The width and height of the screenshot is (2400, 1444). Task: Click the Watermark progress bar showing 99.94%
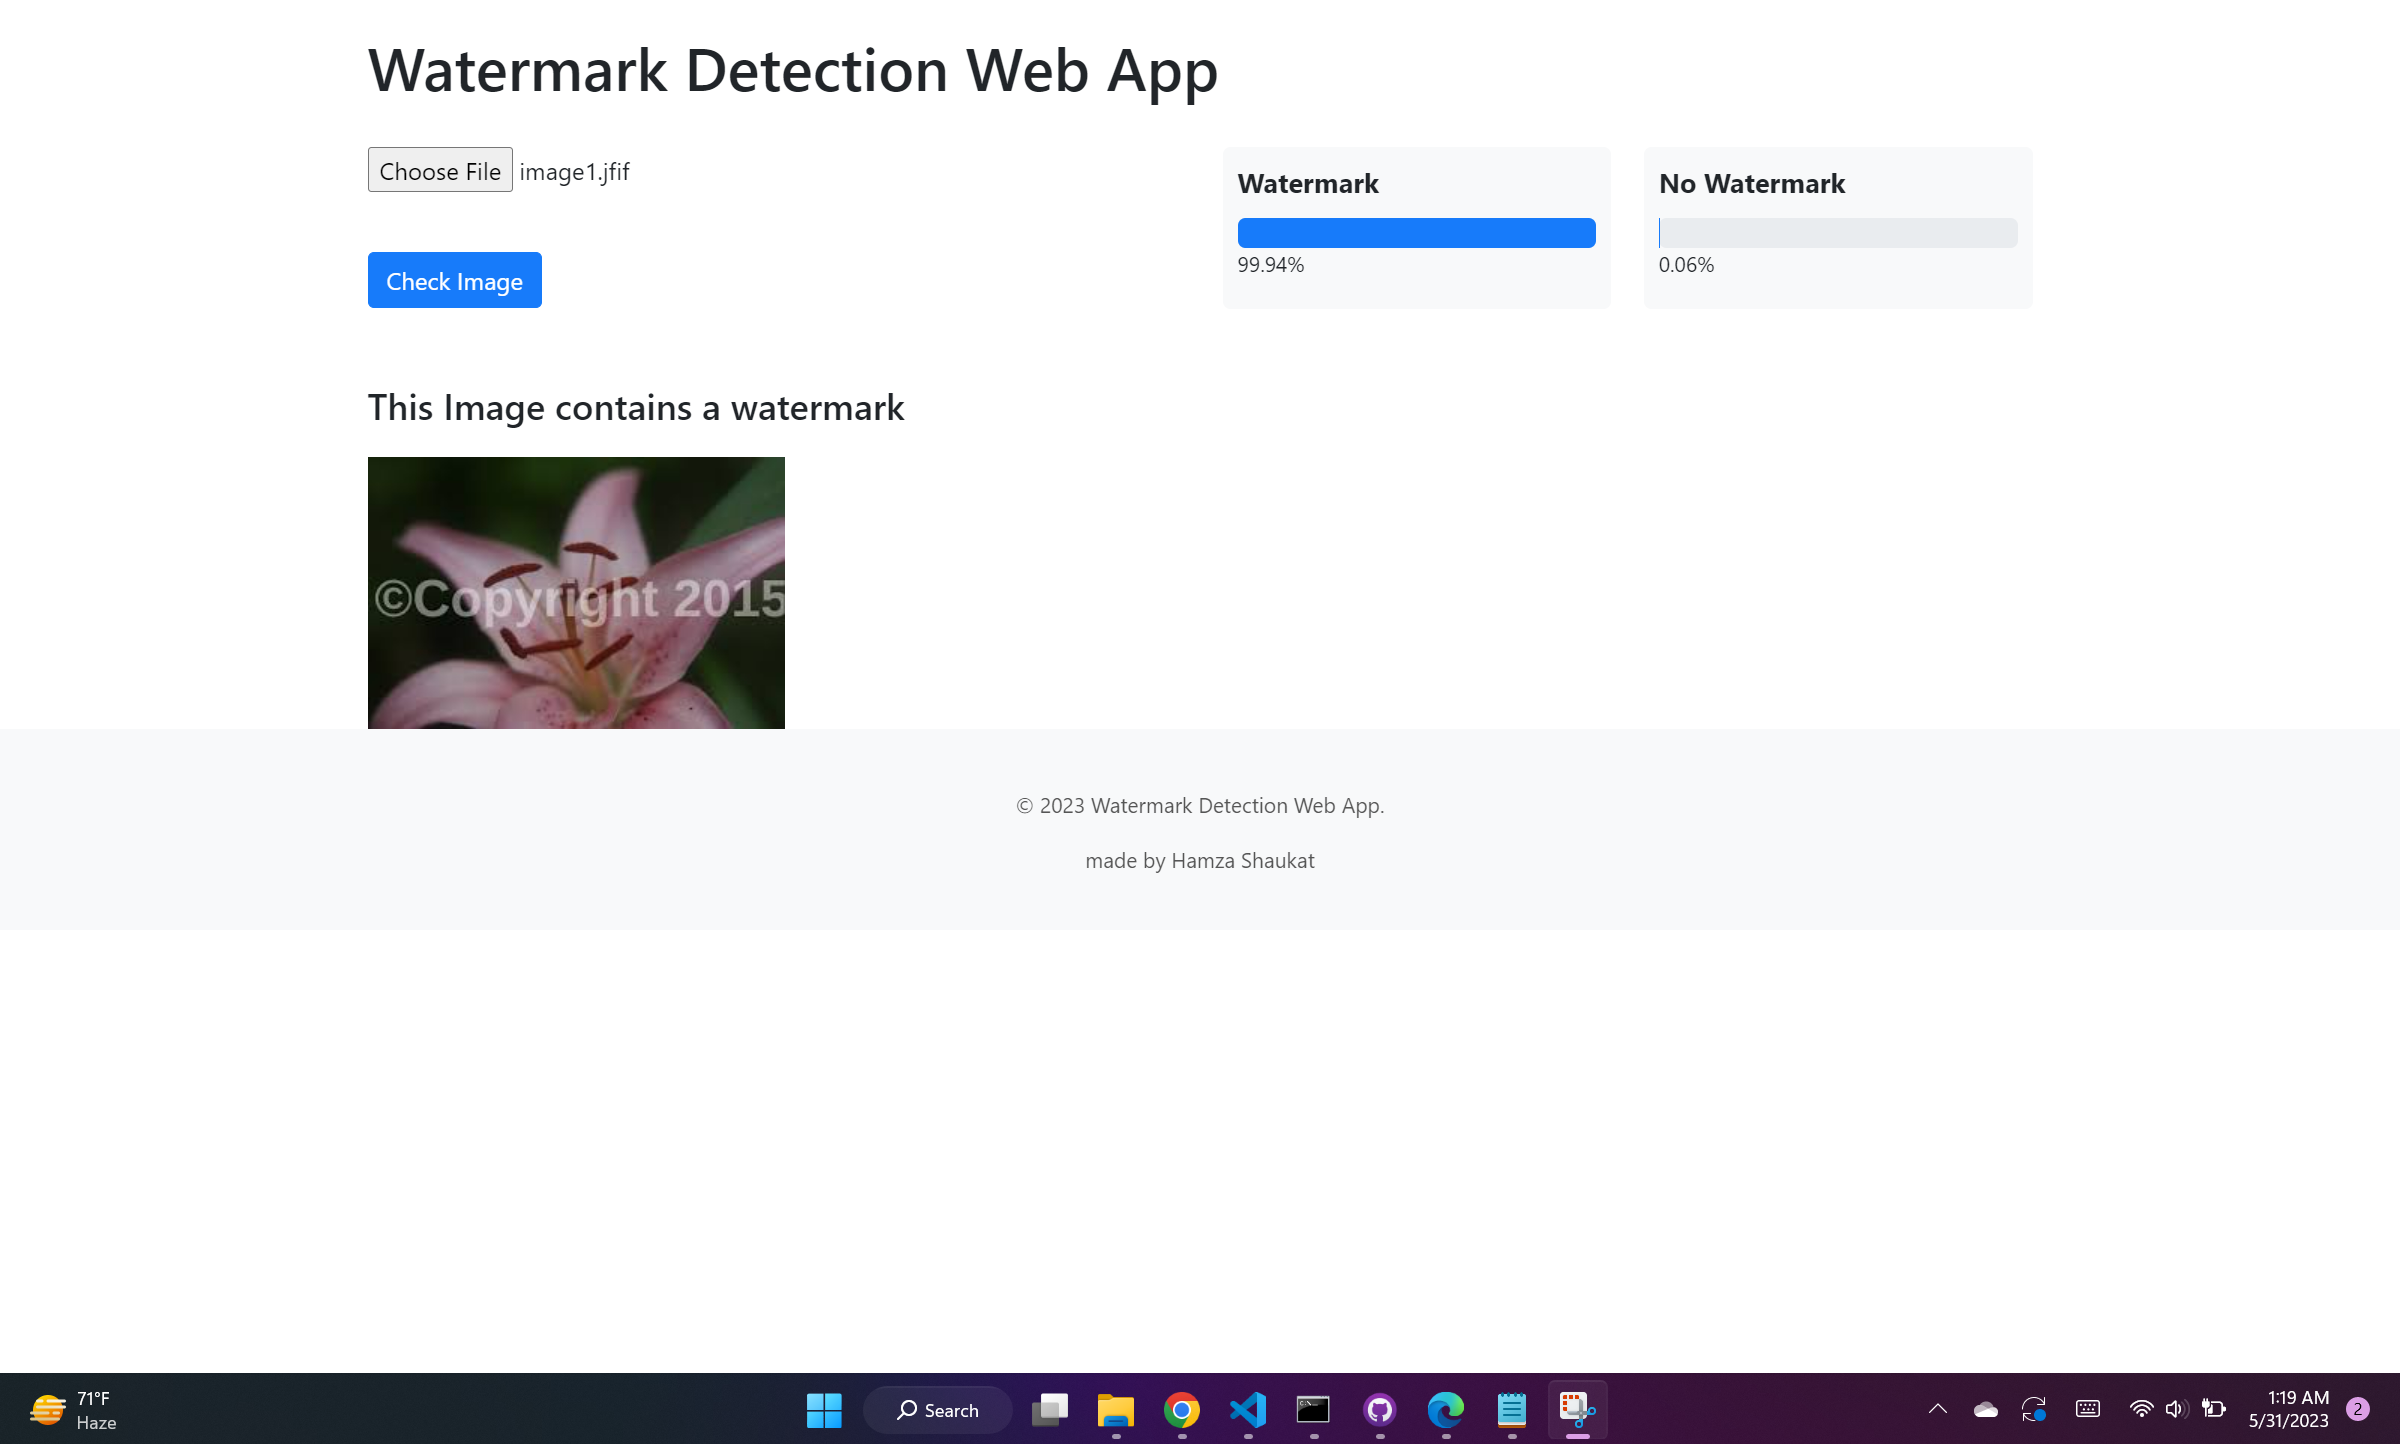1416,232
